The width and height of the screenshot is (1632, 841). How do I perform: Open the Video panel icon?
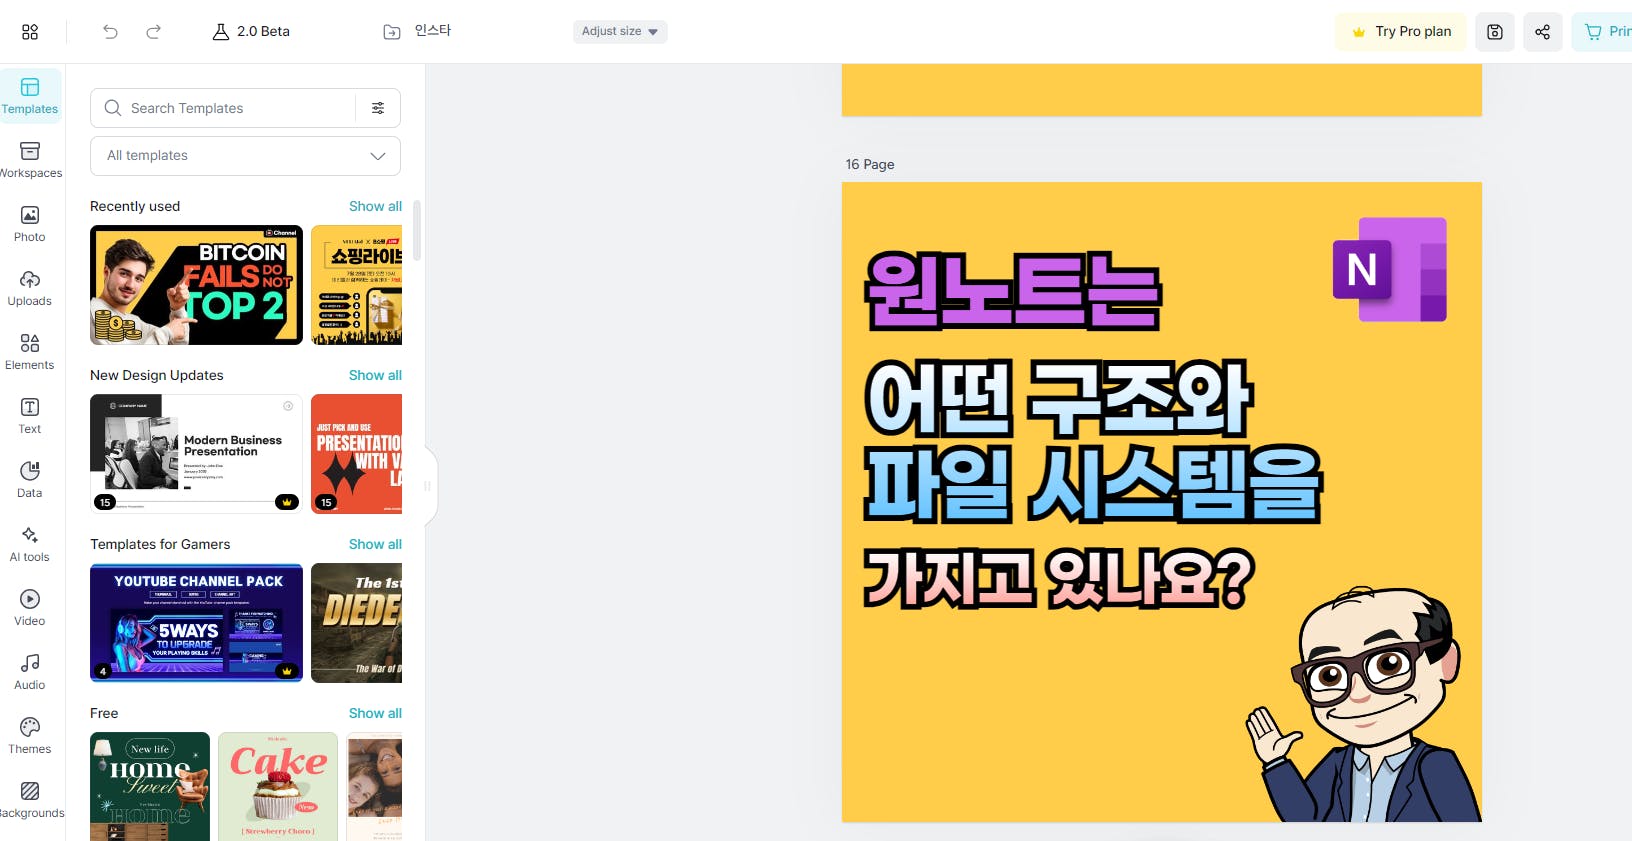click(x=30, y=599)
